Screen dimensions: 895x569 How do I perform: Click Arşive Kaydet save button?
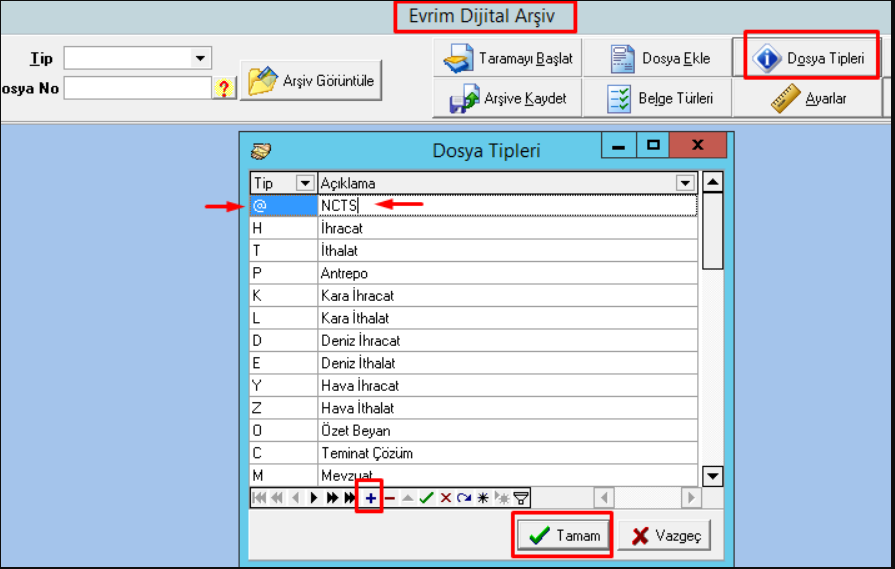[507, 98]
